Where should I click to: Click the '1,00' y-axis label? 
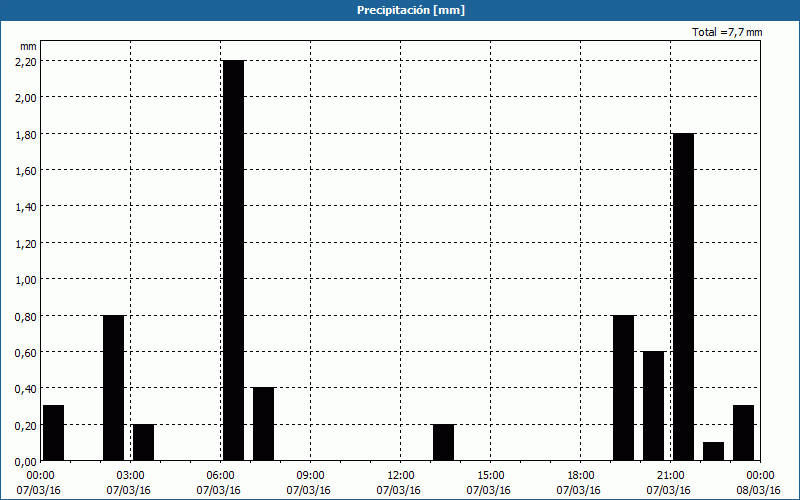[26, 280]
